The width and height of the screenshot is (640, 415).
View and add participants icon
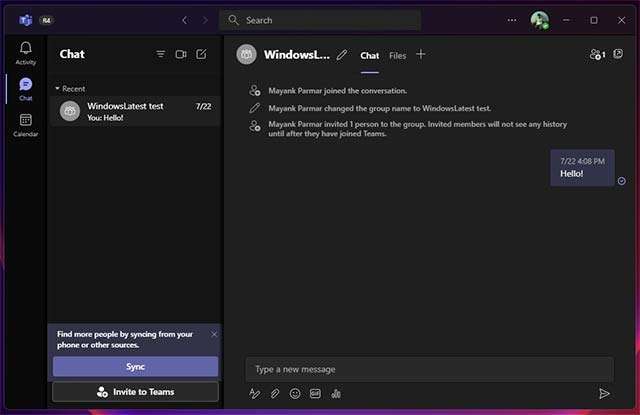coord(597,54)
